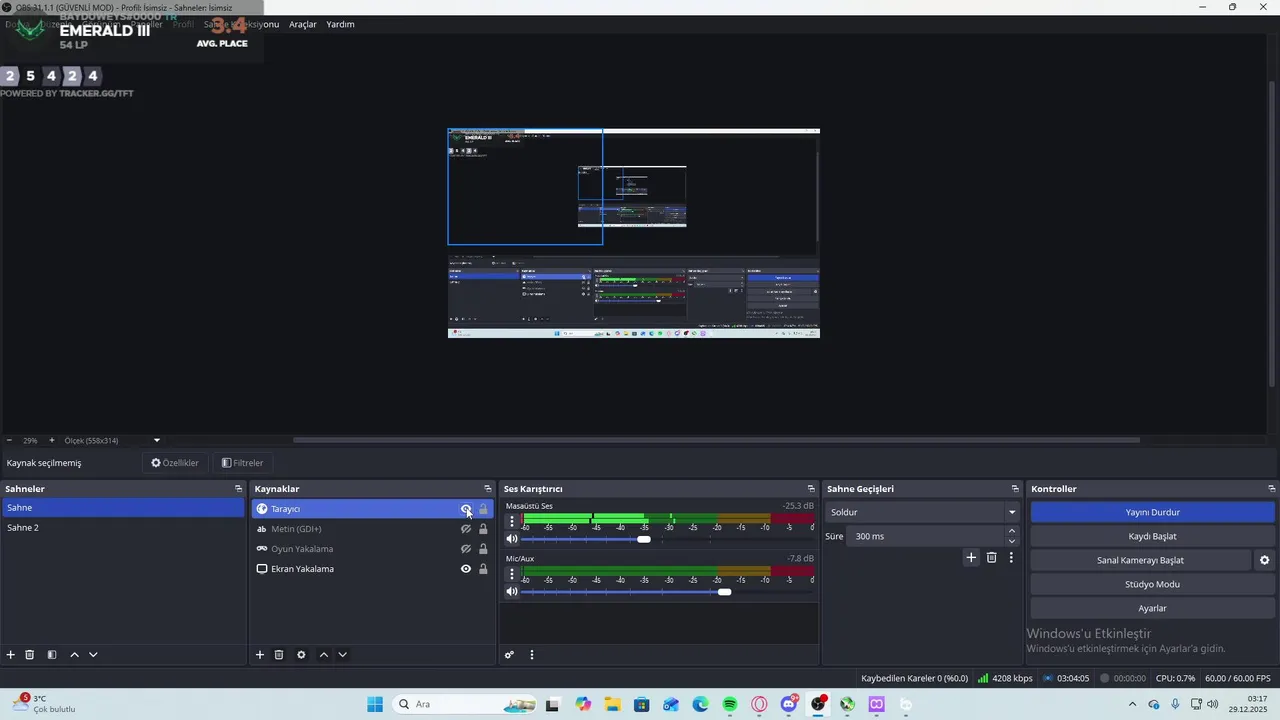
Task: Undock the Sahneler panel
Action: [238, 489]
